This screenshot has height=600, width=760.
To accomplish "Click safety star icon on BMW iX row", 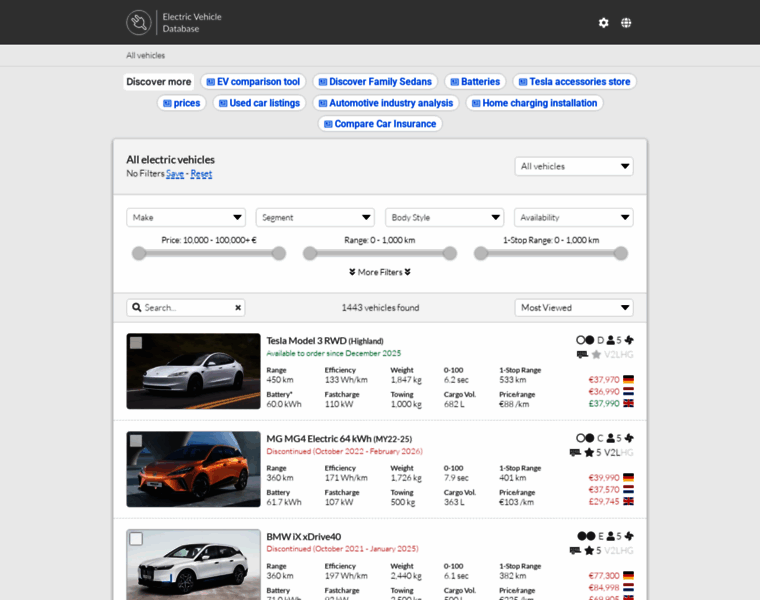I will tap(589, 551).
